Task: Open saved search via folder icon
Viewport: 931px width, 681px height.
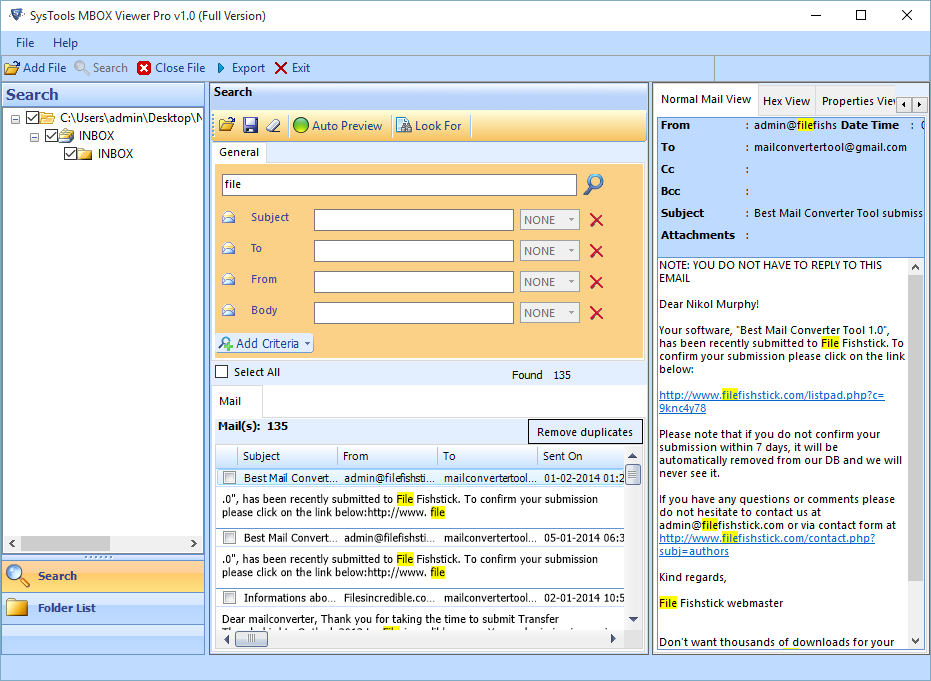Action: pos(227,125)
